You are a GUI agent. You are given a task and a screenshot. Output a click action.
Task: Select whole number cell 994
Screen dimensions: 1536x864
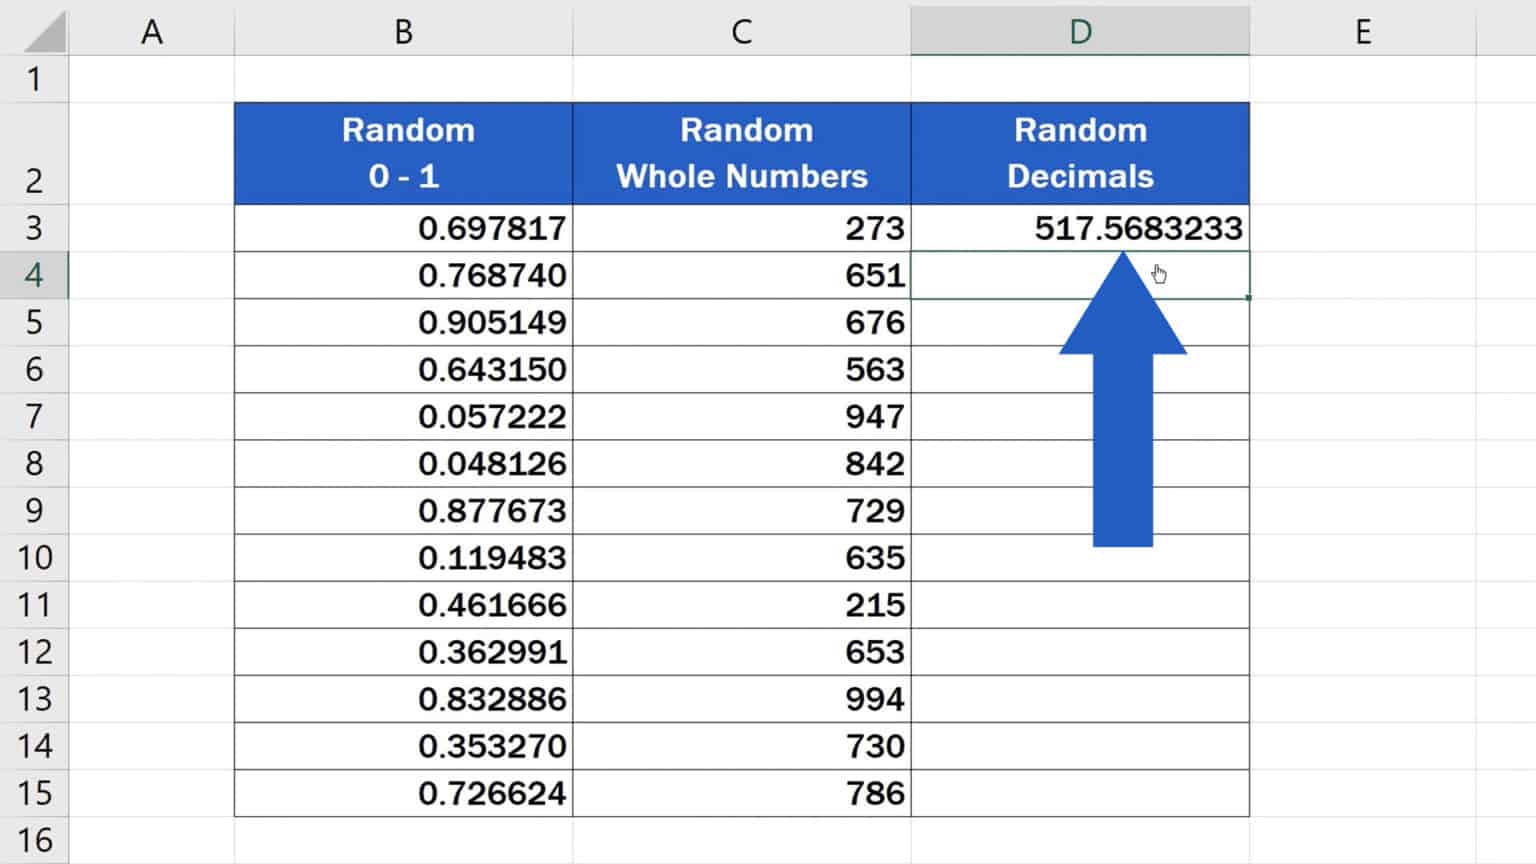741,698
